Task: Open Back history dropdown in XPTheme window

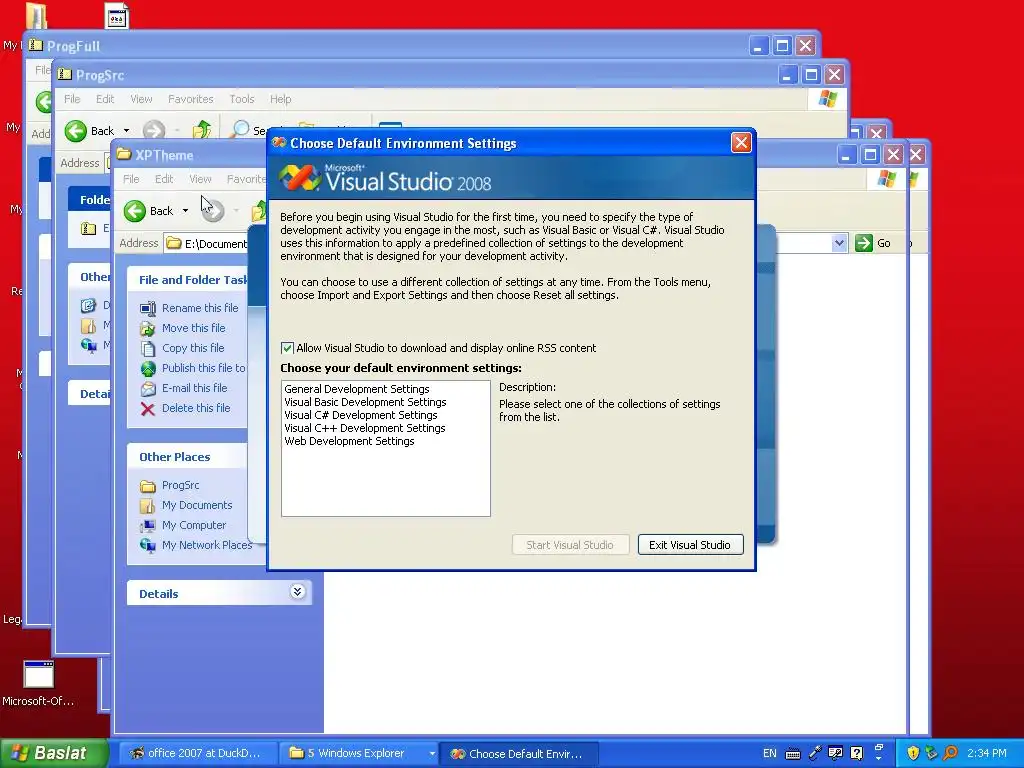Action: 185,210
